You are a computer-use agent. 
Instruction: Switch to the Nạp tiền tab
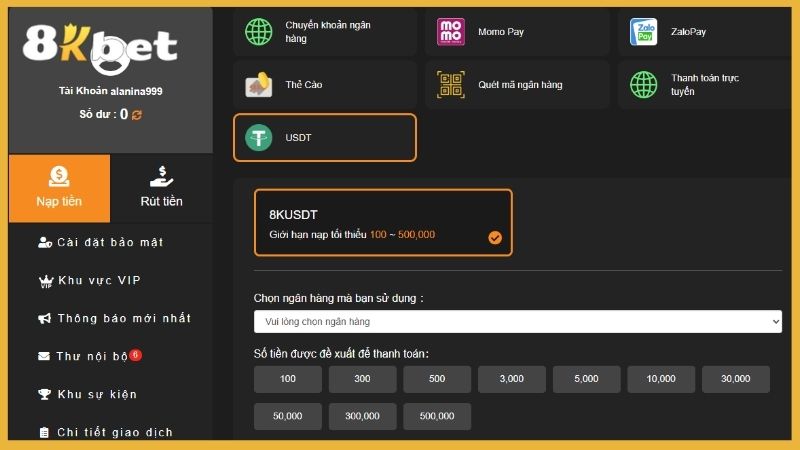(x=59, y=188)
